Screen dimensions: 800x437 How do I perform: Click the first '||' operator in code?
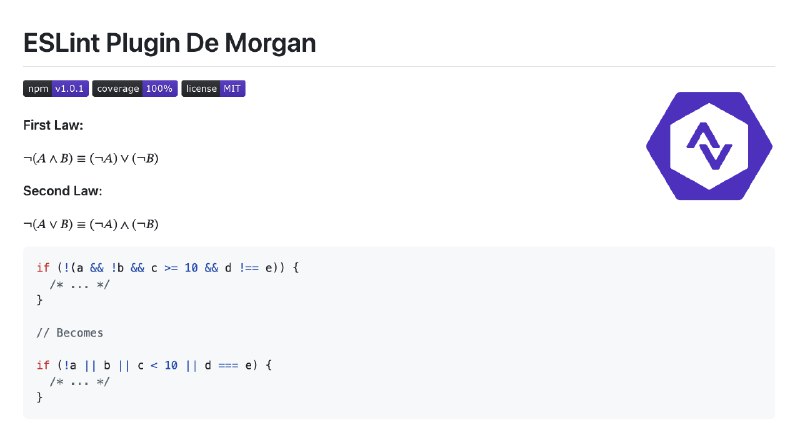[x=90, y=365]
